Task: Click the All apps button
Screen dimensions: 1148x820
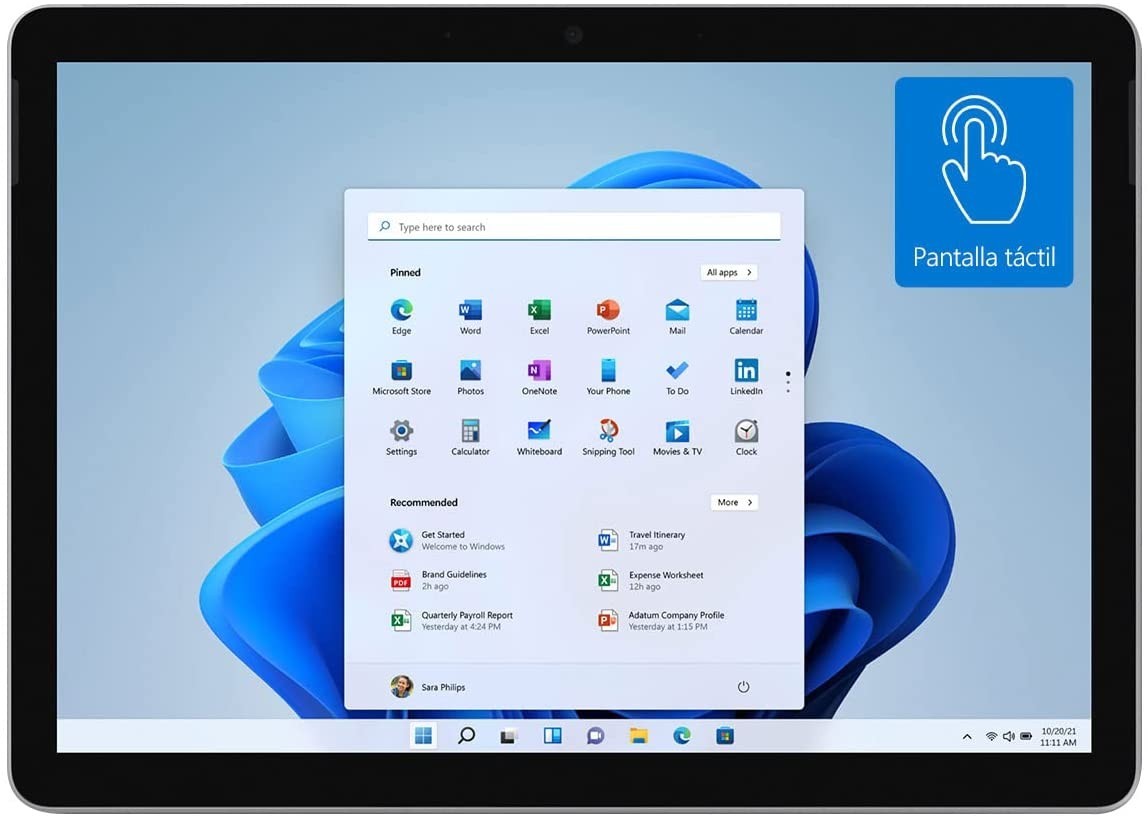Action: click(x=729, y=272)
